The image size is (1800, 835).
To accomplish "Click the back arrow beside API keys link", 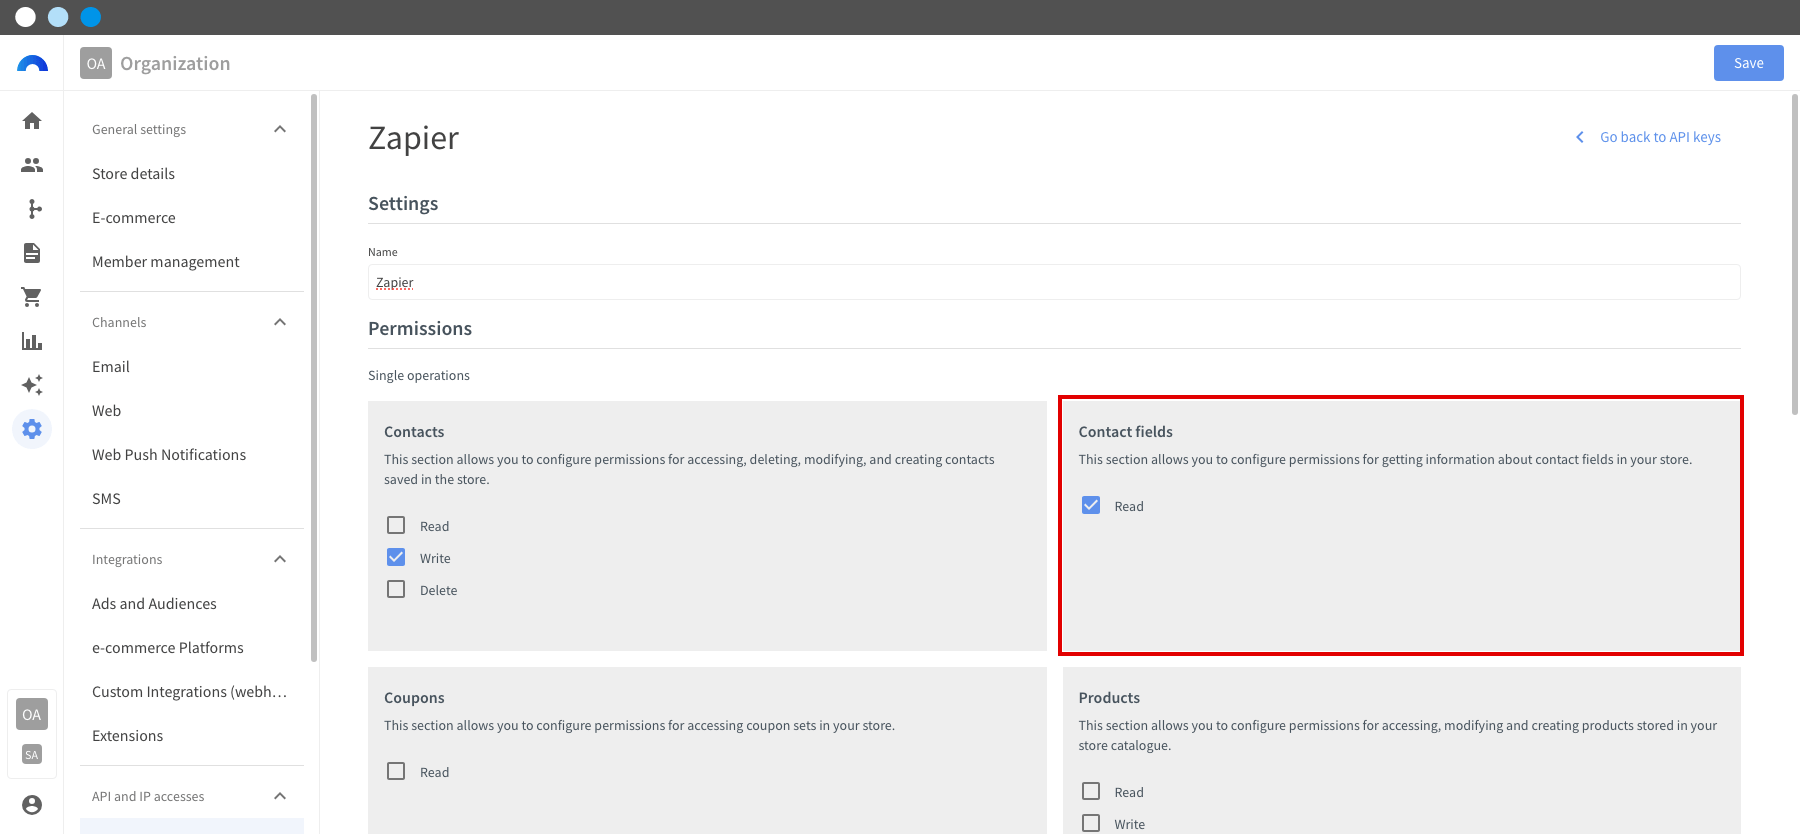I will [x=1580, y=137].
